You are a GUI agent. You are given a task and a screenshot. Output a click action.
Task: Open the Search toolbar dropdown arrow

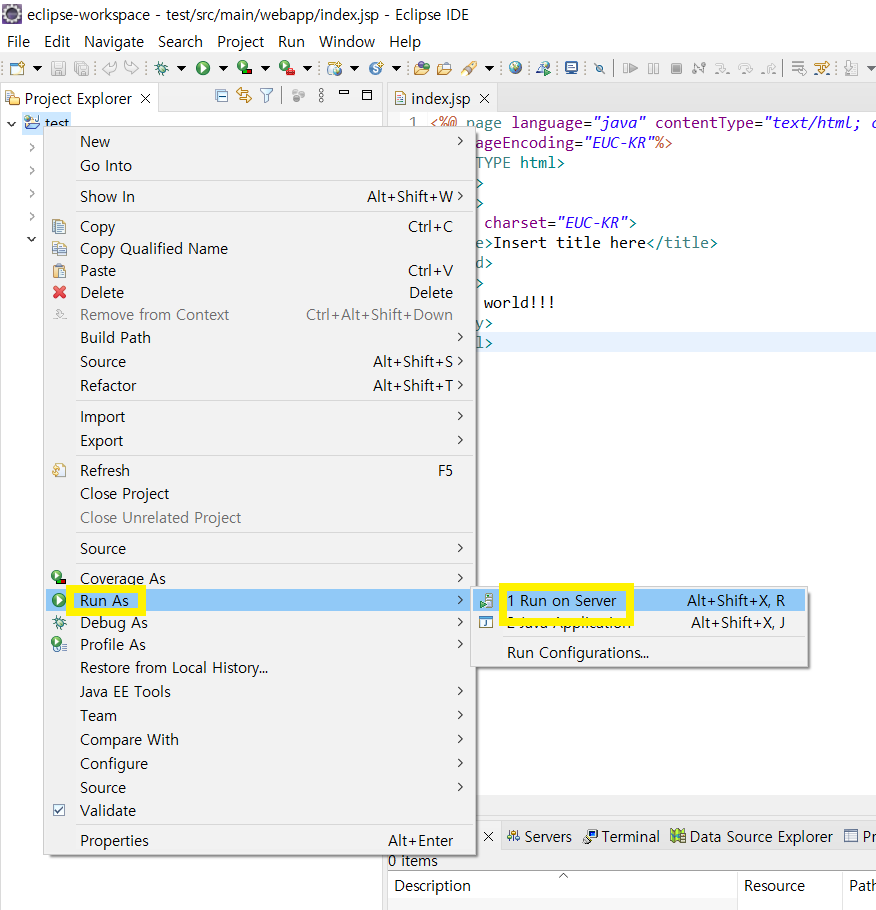tap(489, 68)
